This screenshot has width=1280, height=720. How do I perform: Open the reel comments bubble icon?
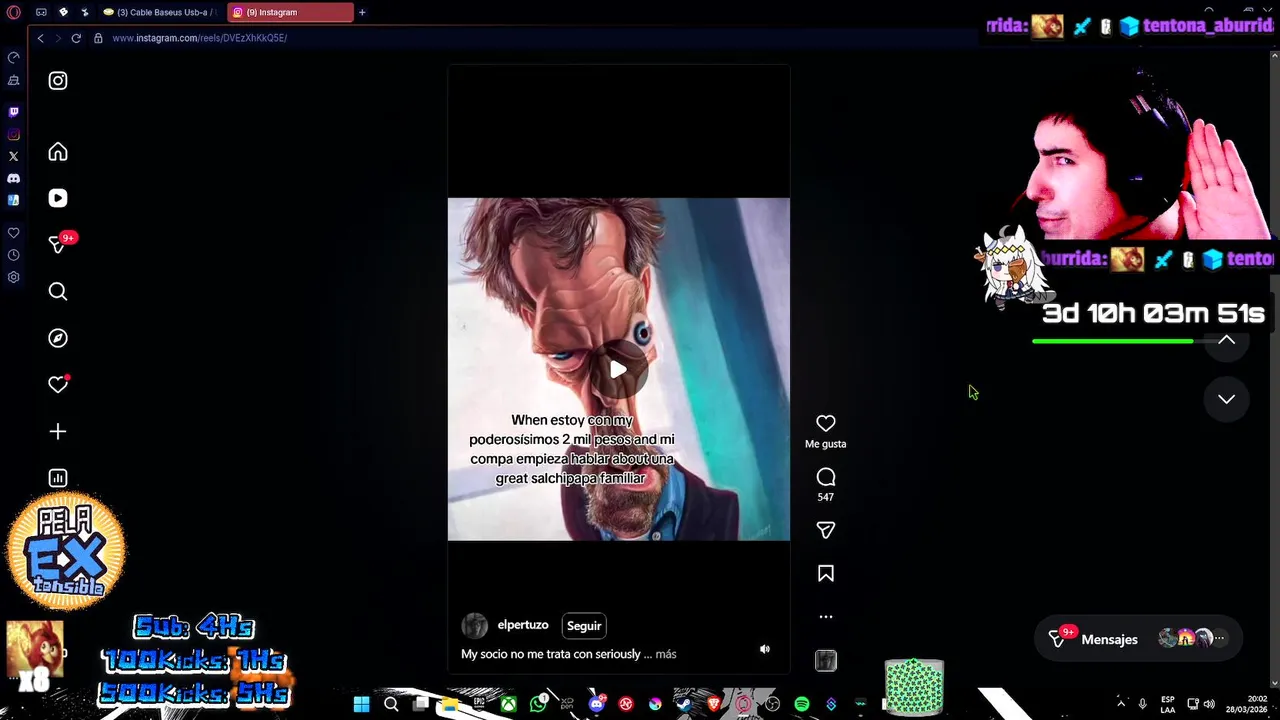click(826, 477)
